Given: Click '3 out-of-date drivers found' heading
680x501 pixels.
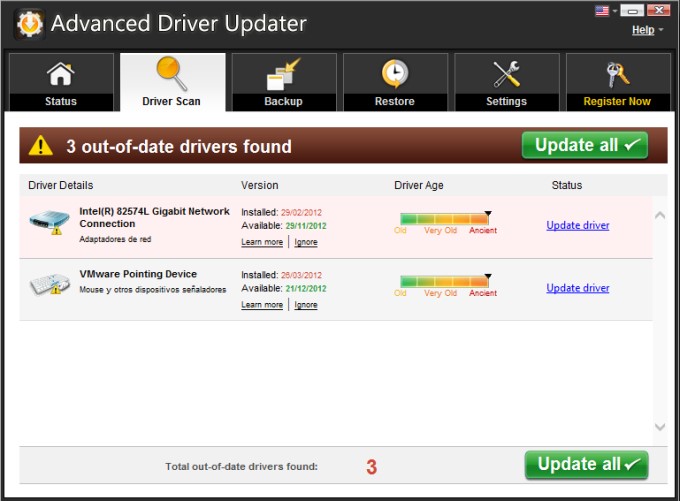Looking at the screenshot, I should 179,147.
